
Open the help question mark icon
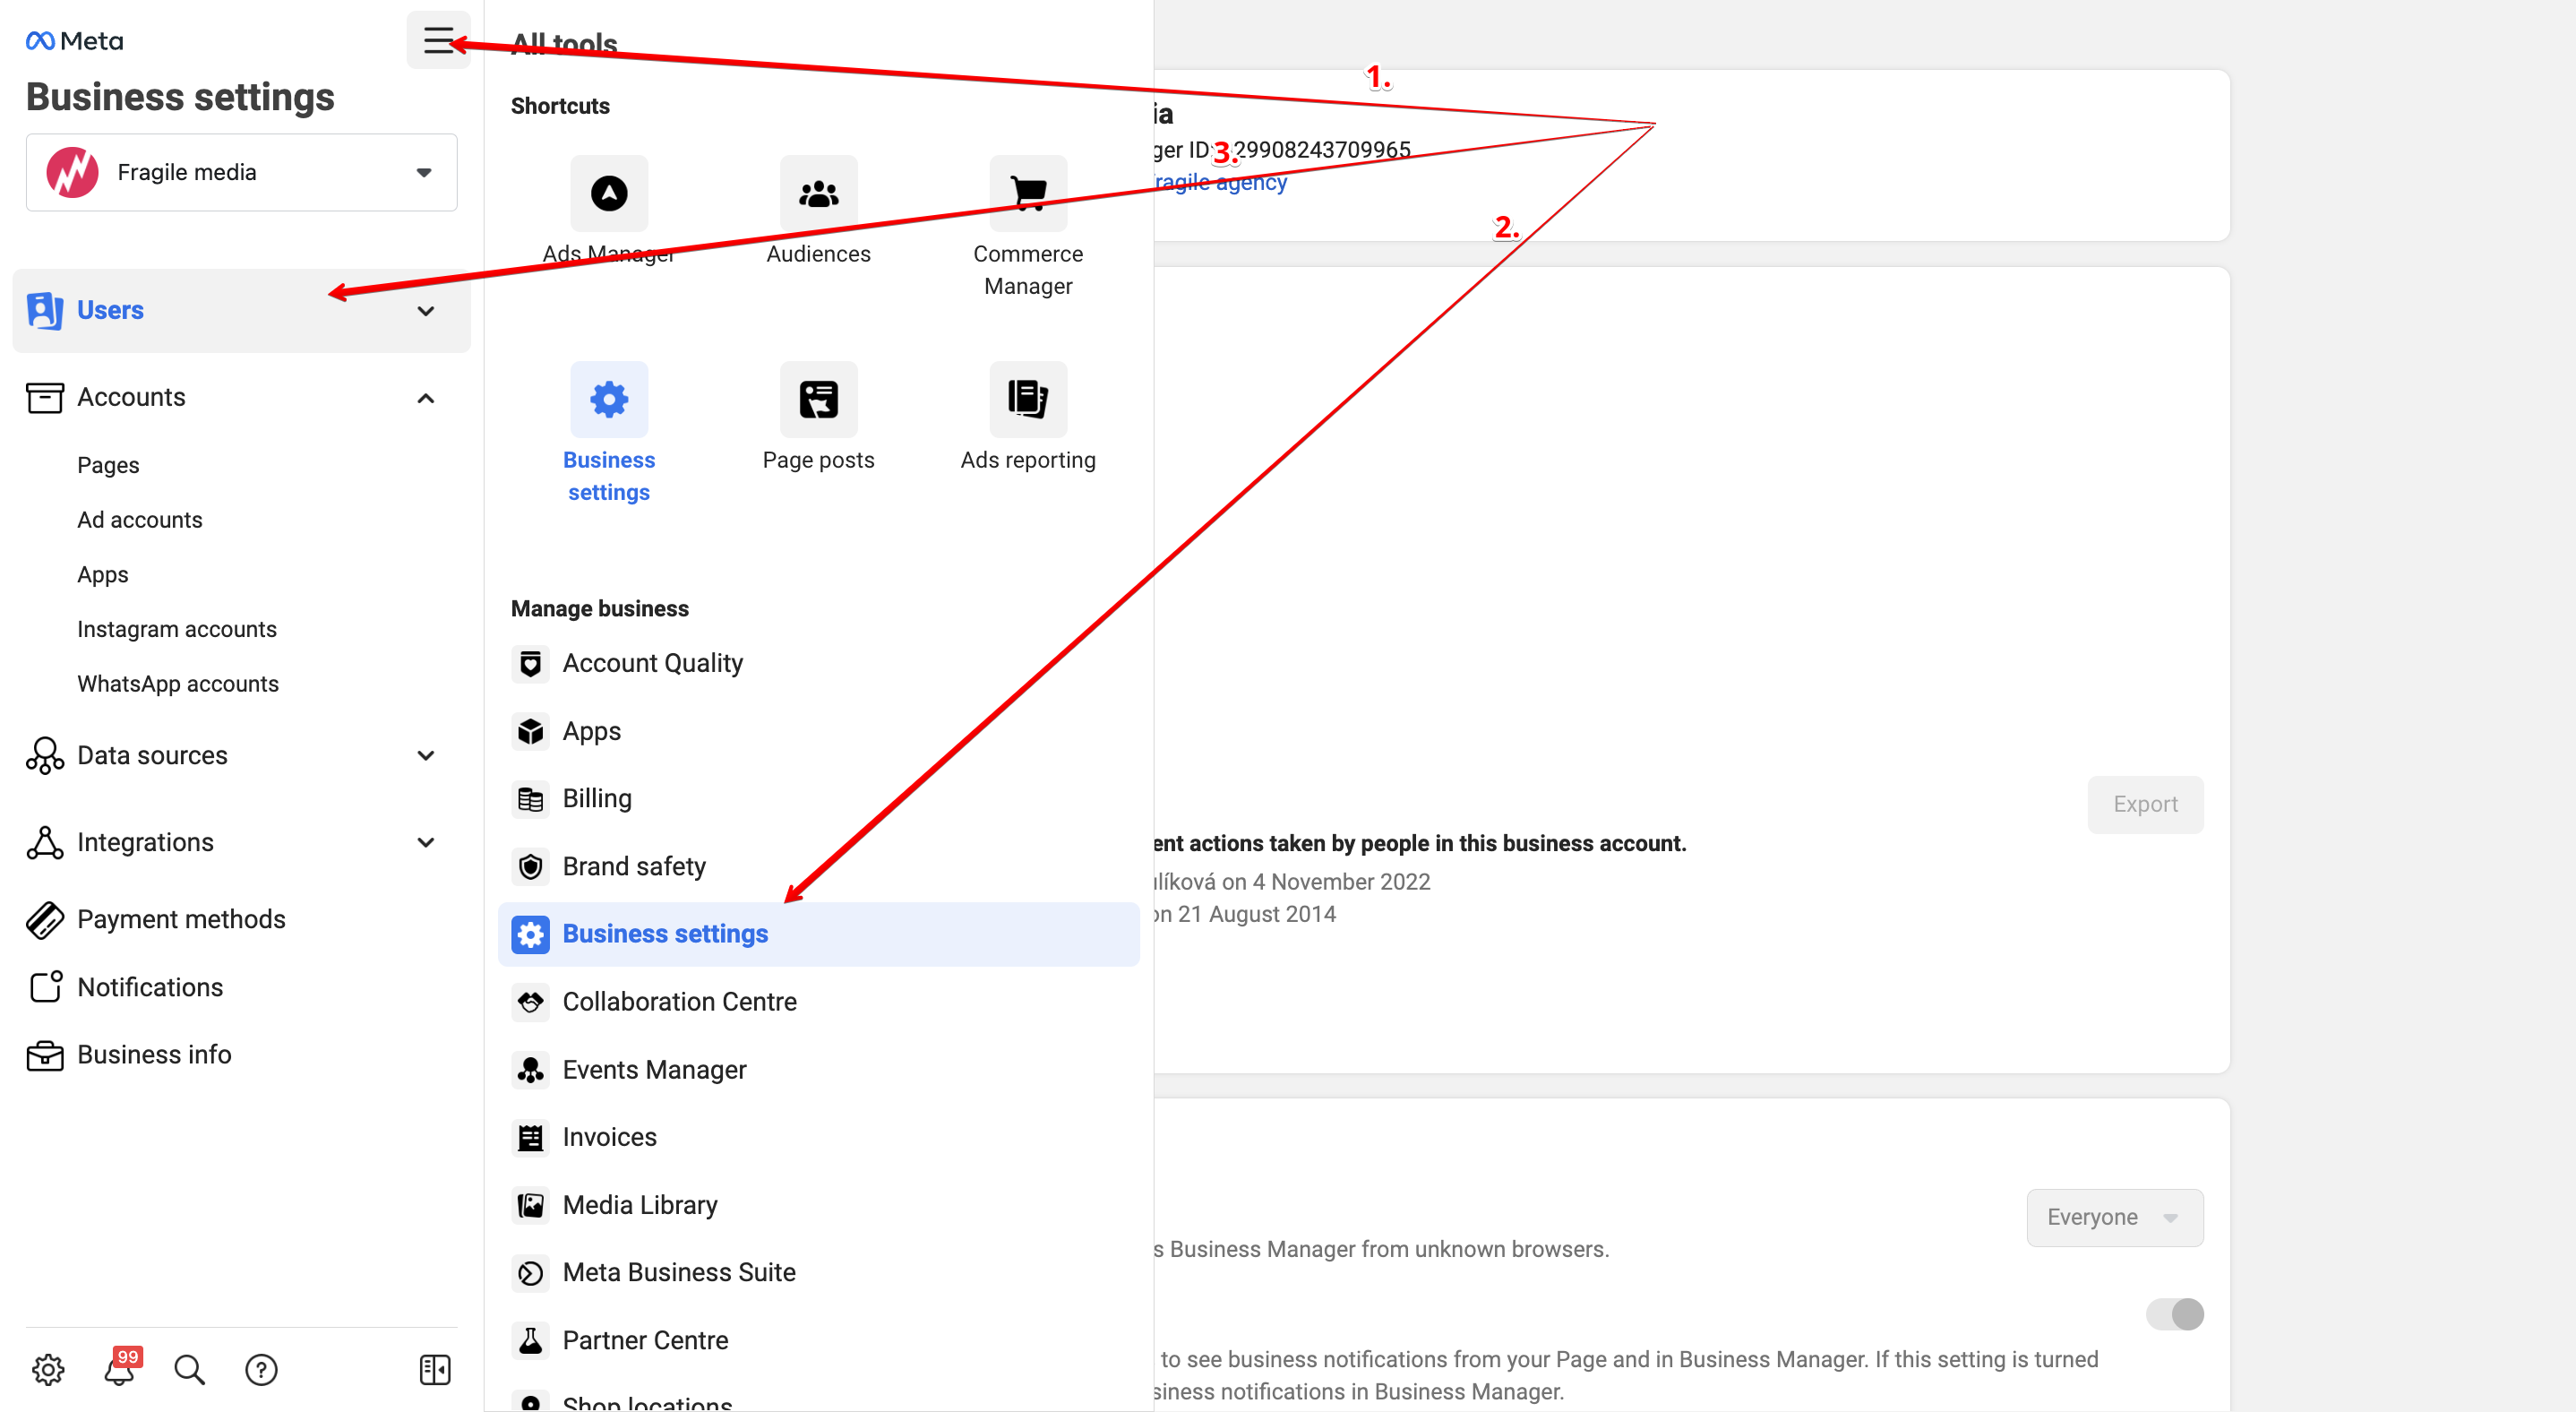coord(261,1369)
